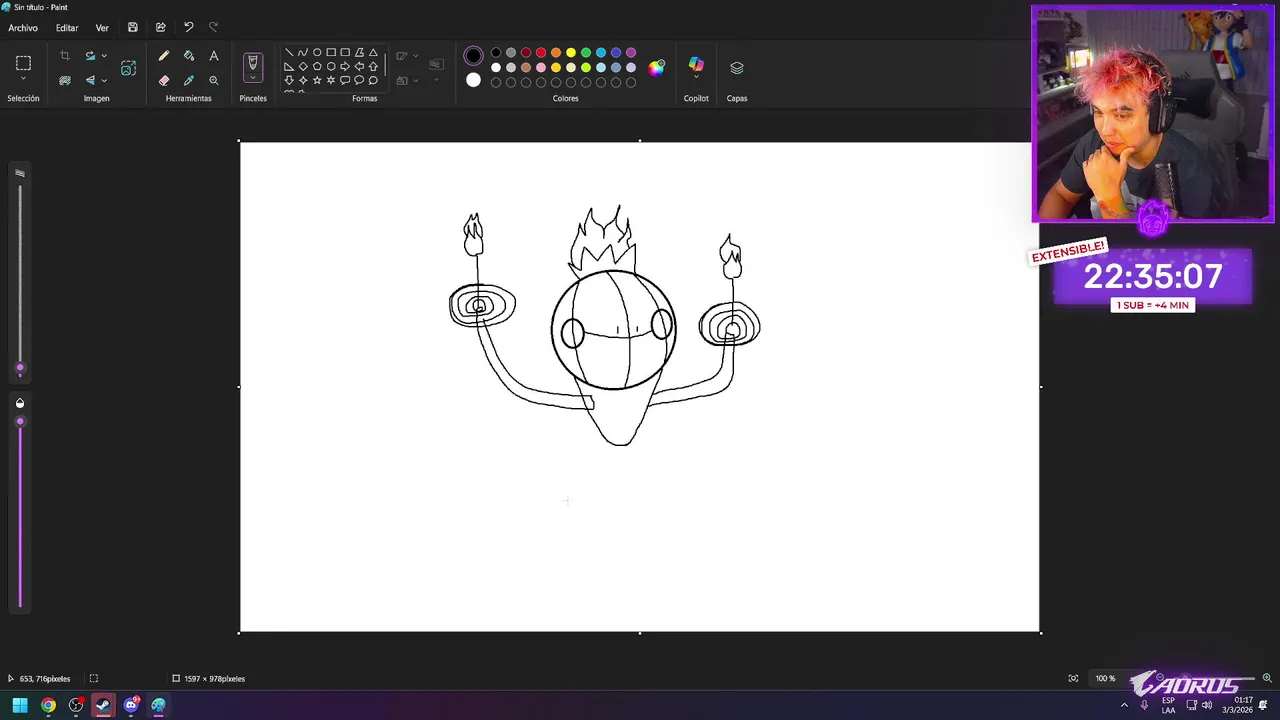1280x720 pixels.
Task: Pick the purple color swatch
Action: tap(631, 53)
